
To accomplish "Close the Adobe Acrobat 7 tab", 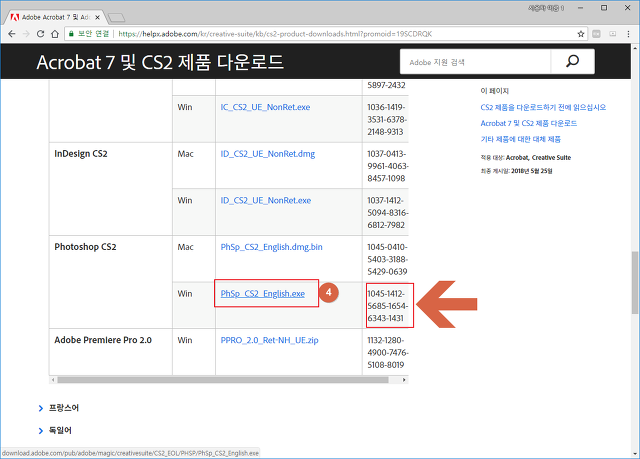I will pos(98,17).
